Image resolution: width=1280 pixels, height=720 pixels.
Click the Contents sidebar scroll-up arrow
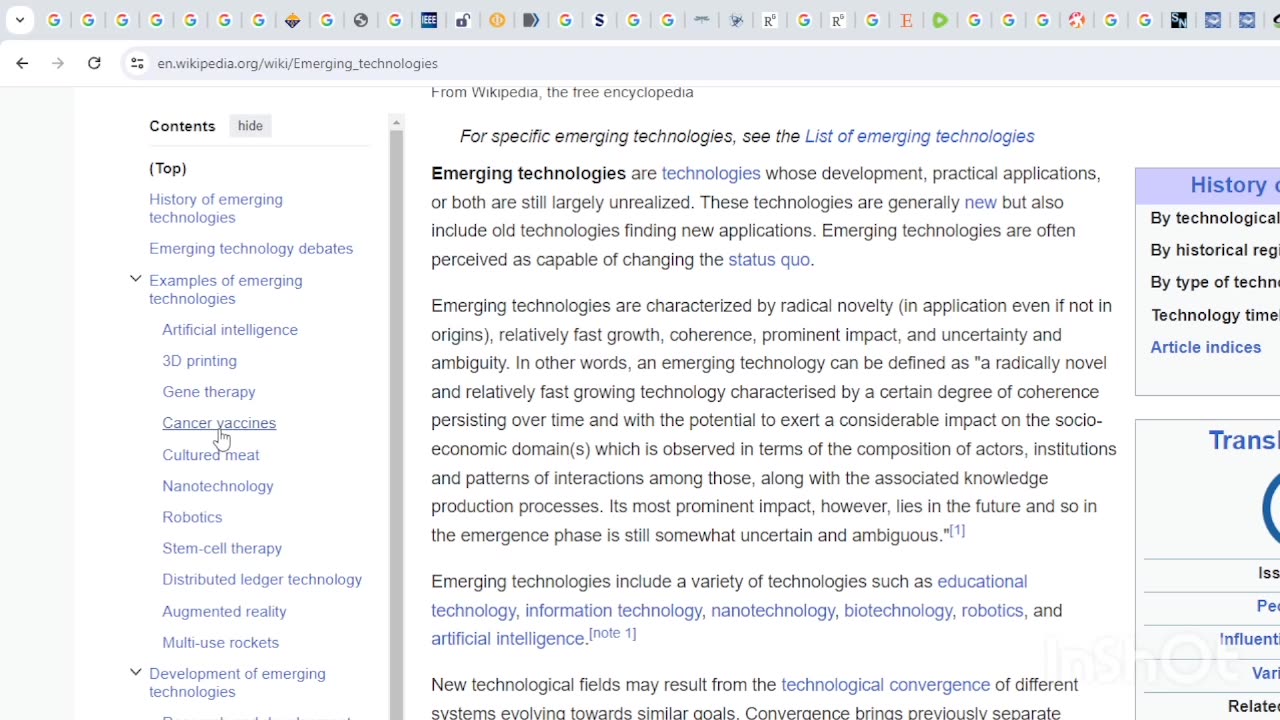396,123
